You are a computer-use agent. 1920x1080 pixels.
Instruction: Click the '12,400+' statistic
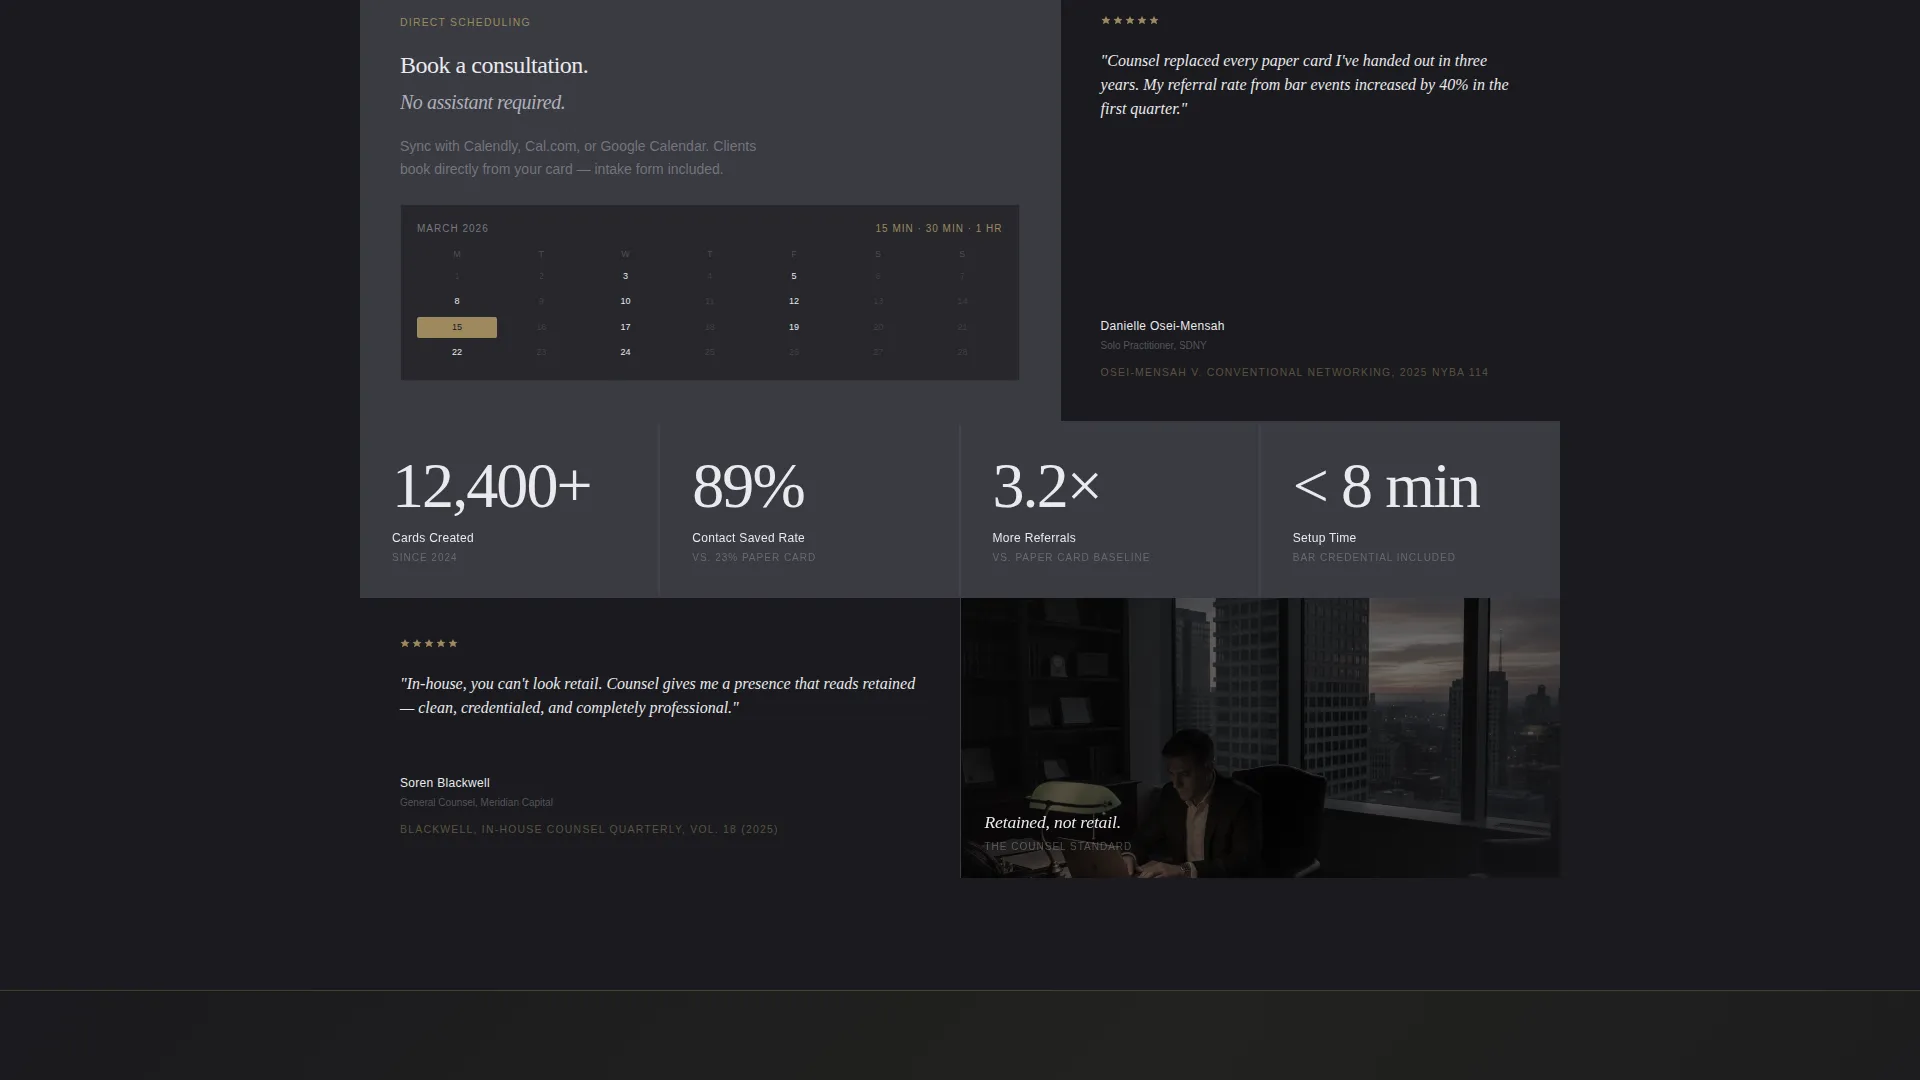click(491, 487)
